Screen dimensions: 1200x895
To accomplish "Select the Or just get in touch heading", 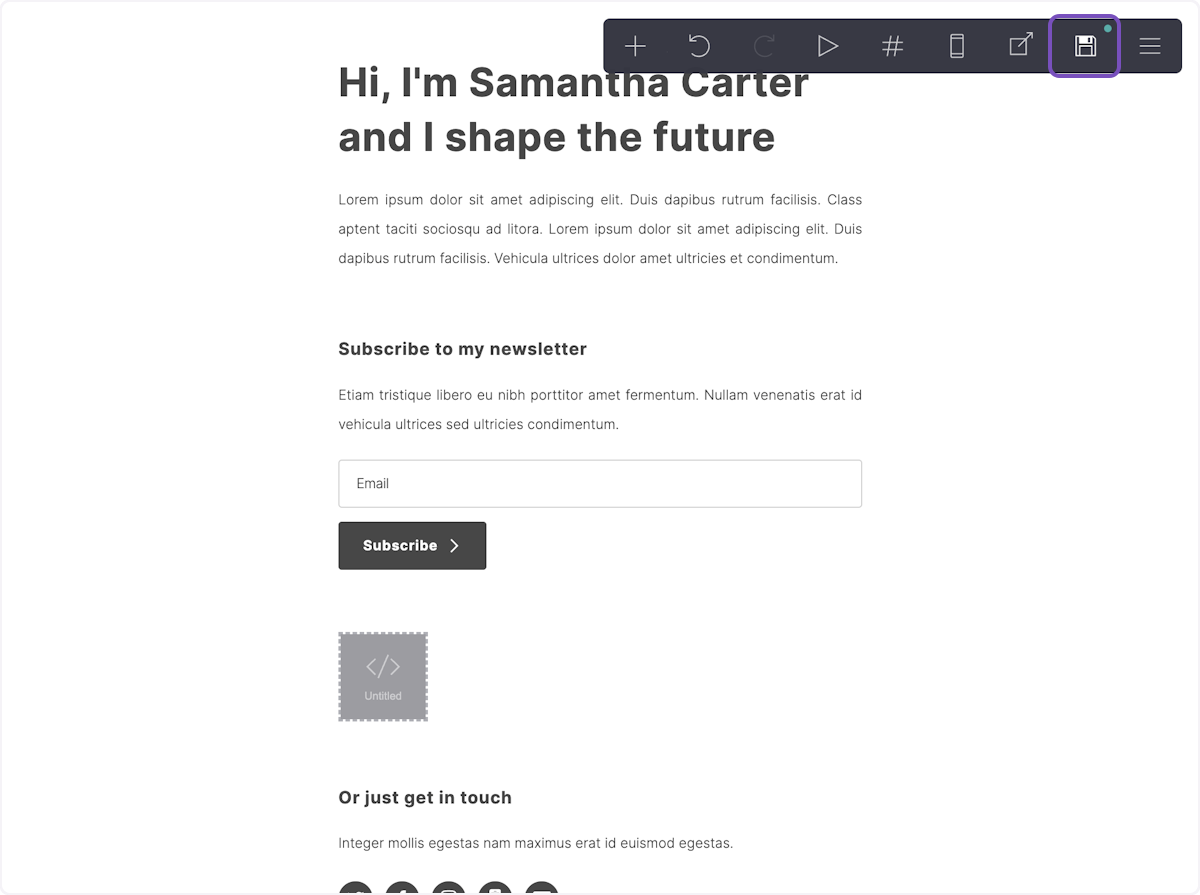I will pos(425,797).
